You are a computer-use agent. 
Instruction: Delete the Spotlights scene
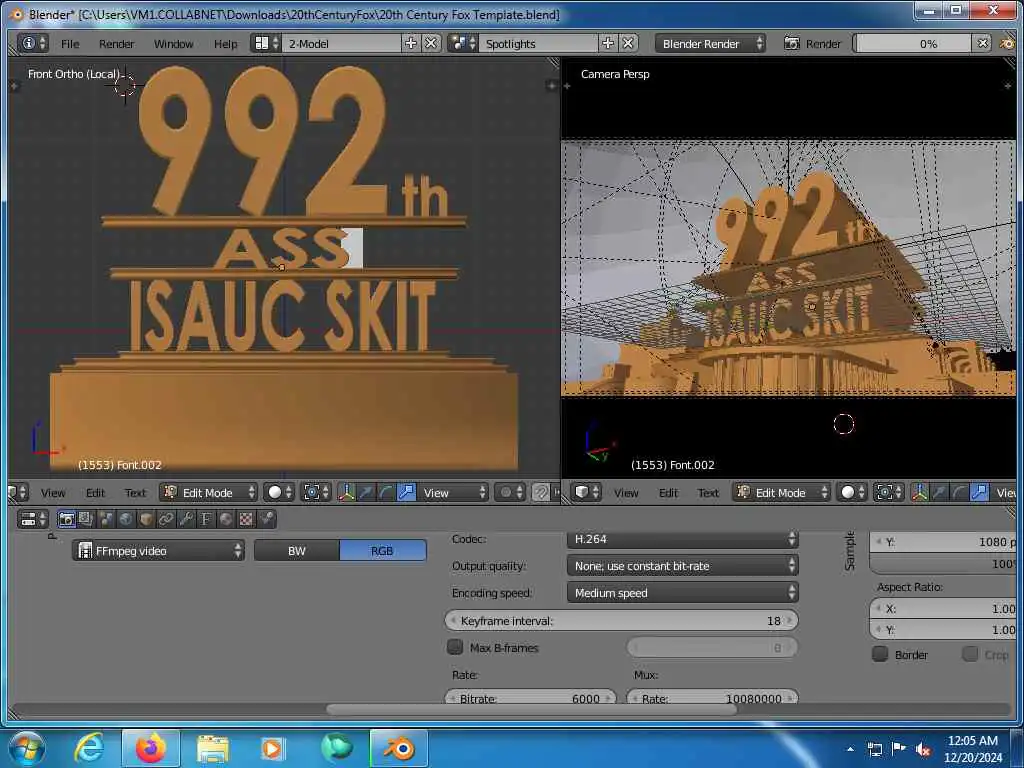click(x=628, y=43)
